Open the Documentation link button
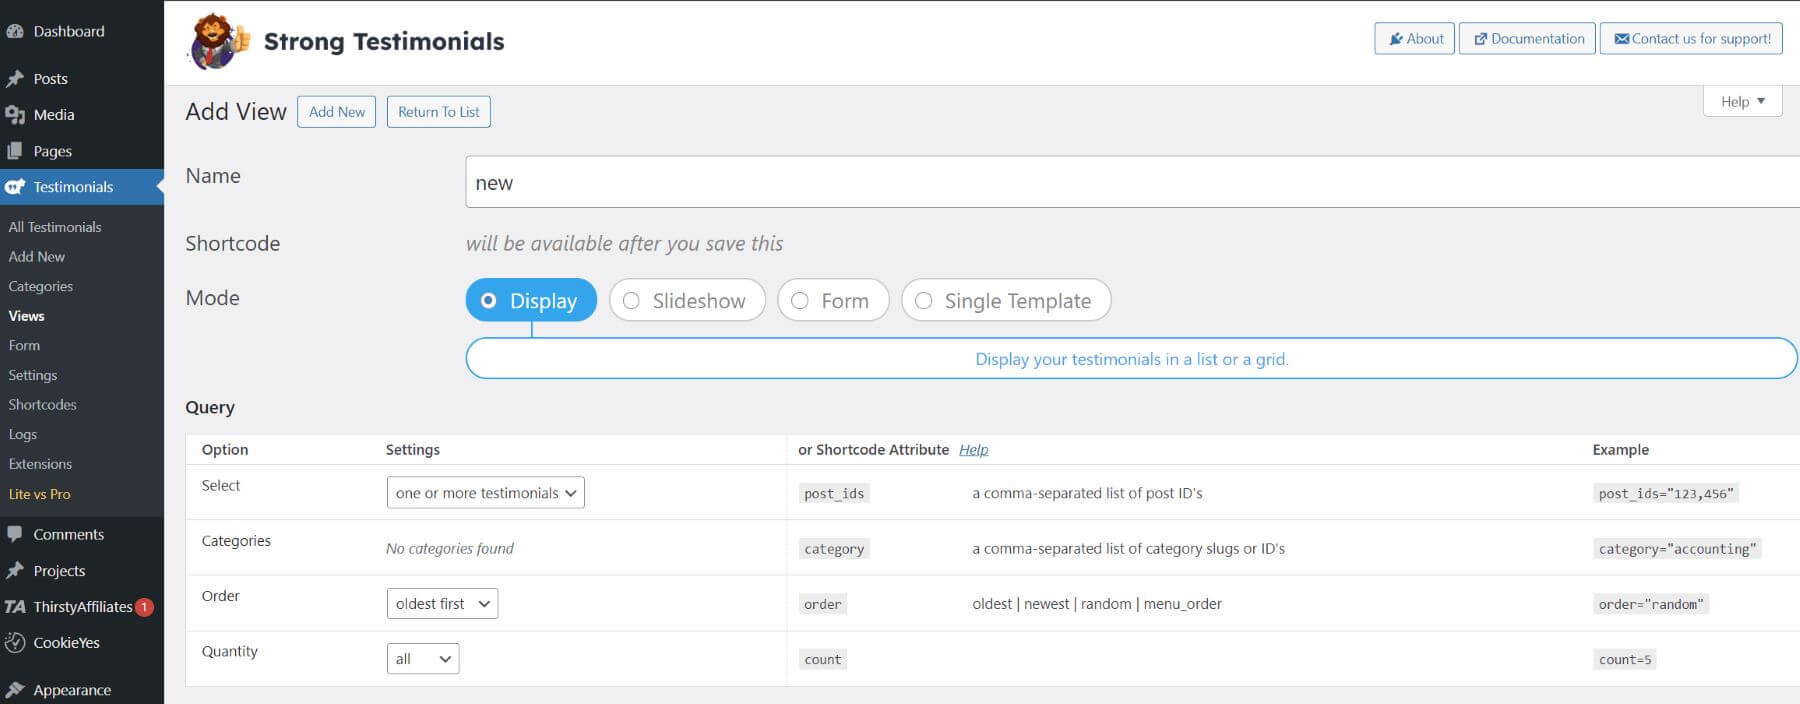This screenshot has width=1800, height=704. [1527, 39]
